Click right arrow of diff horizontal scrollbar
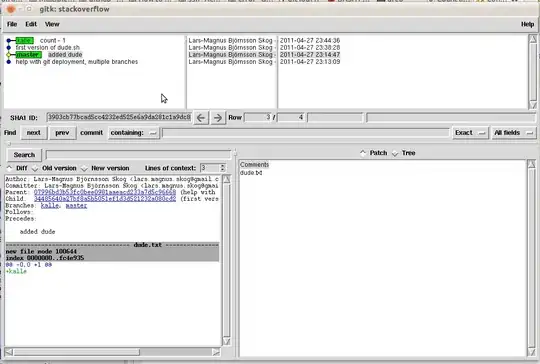The image size is (540, 364). pos(216,352)
